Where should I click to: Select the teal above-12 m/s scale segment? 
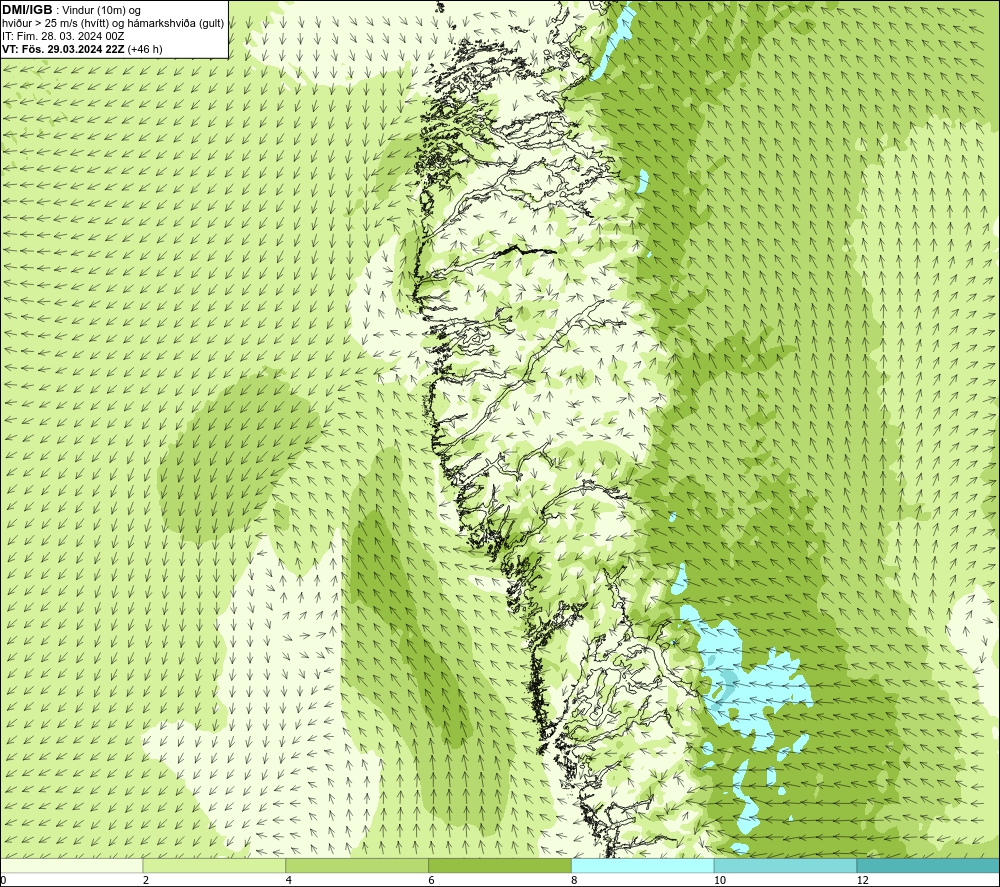(928, 865)
